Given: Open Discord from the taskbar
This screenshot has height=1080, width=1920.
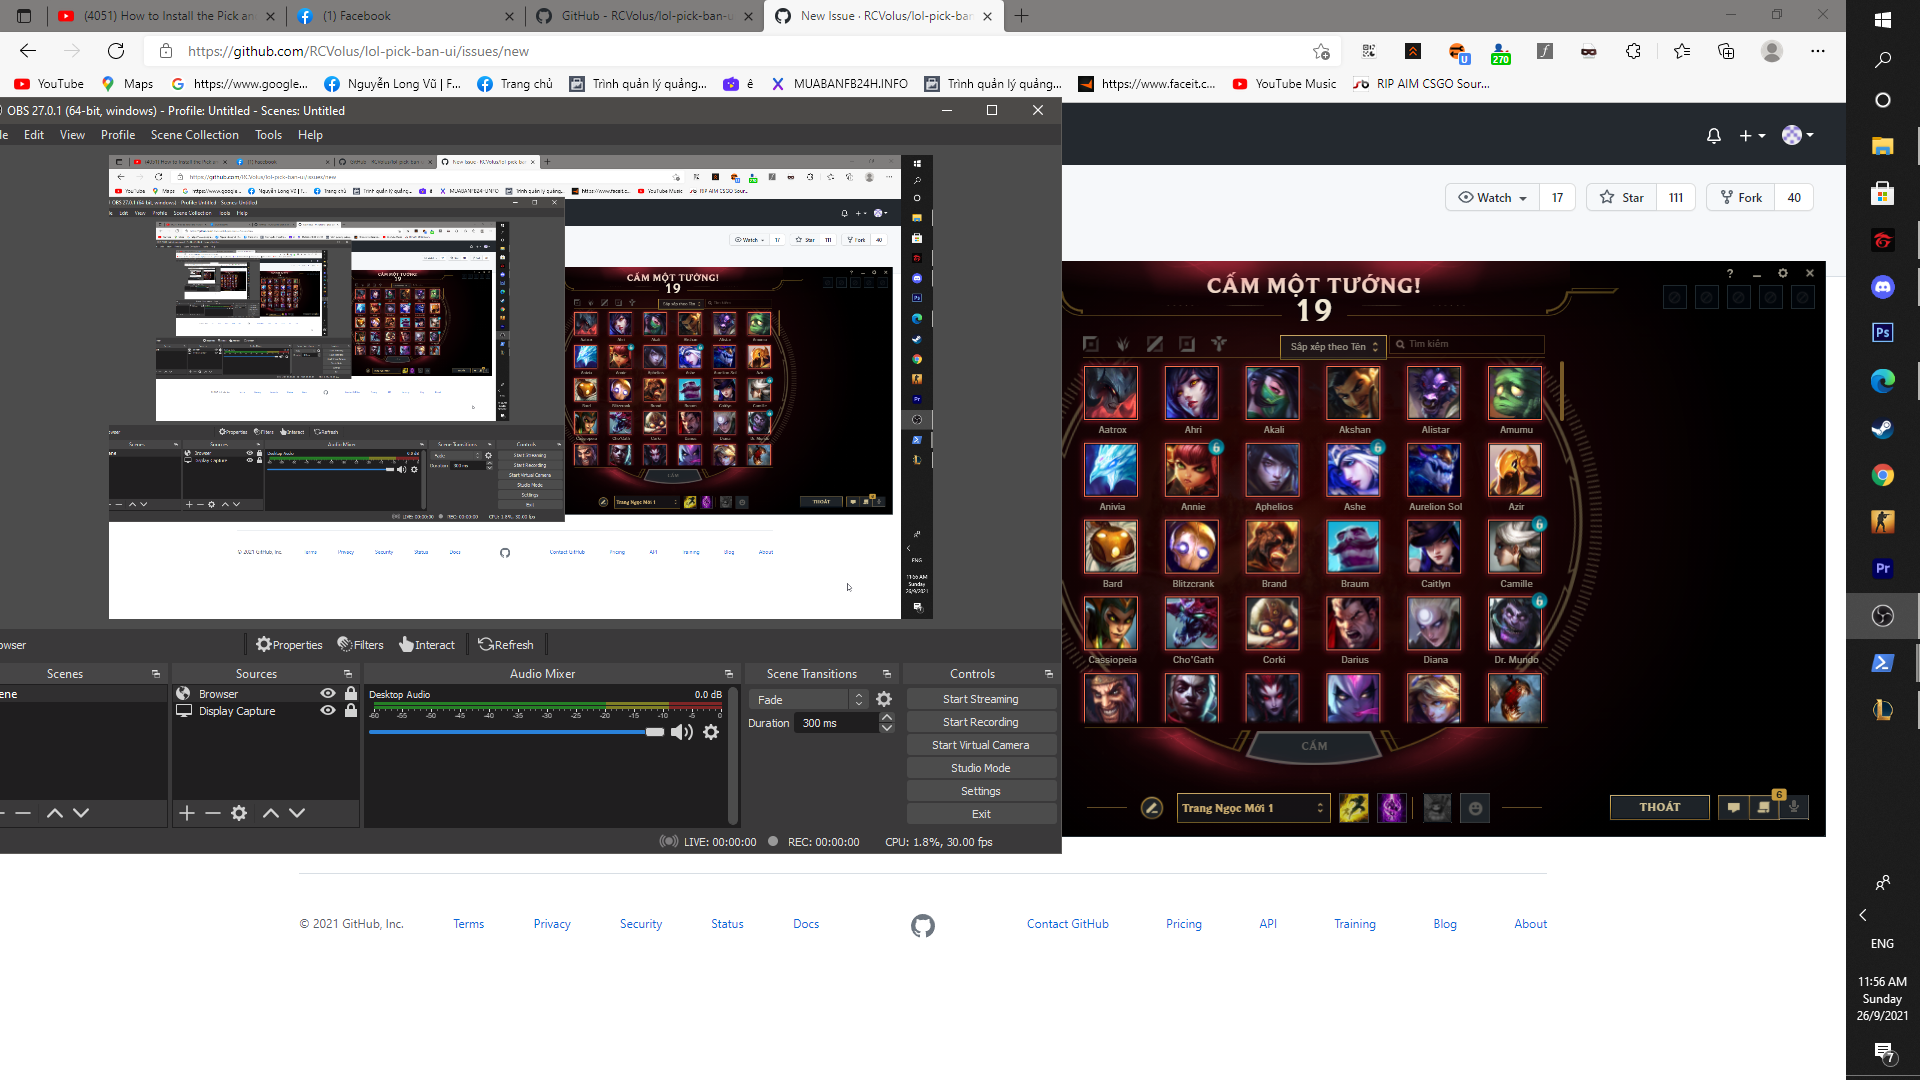Looking at the screenshot, I should [x=1883, y=287].
